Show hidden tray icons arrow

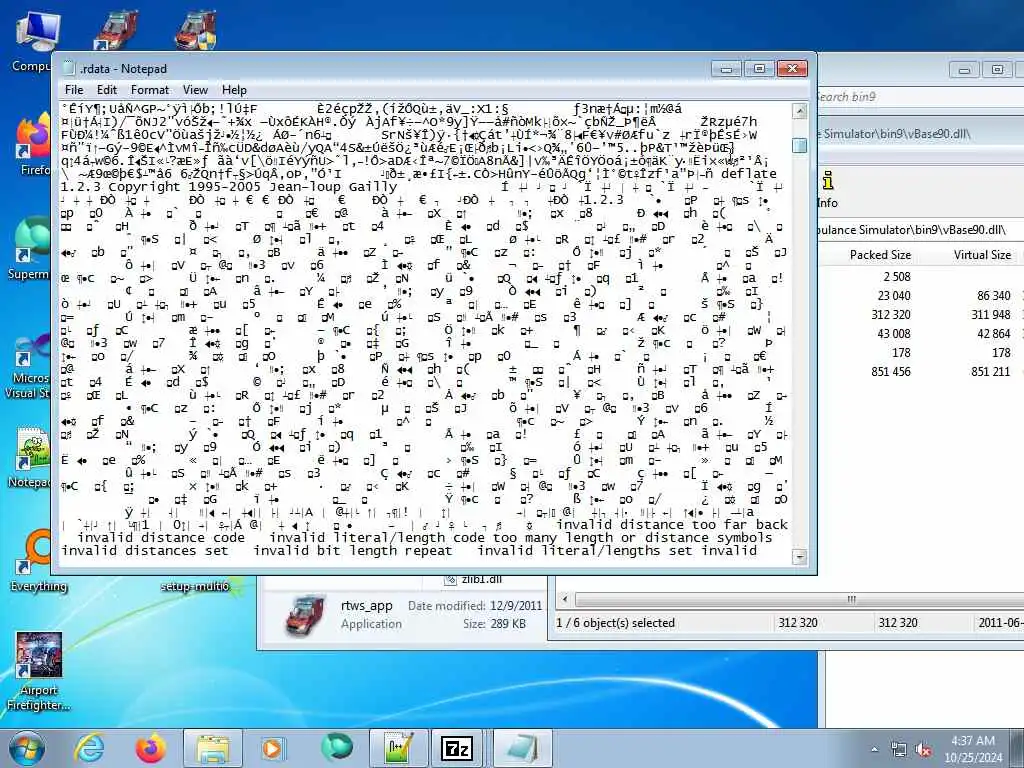click(874, 750)
